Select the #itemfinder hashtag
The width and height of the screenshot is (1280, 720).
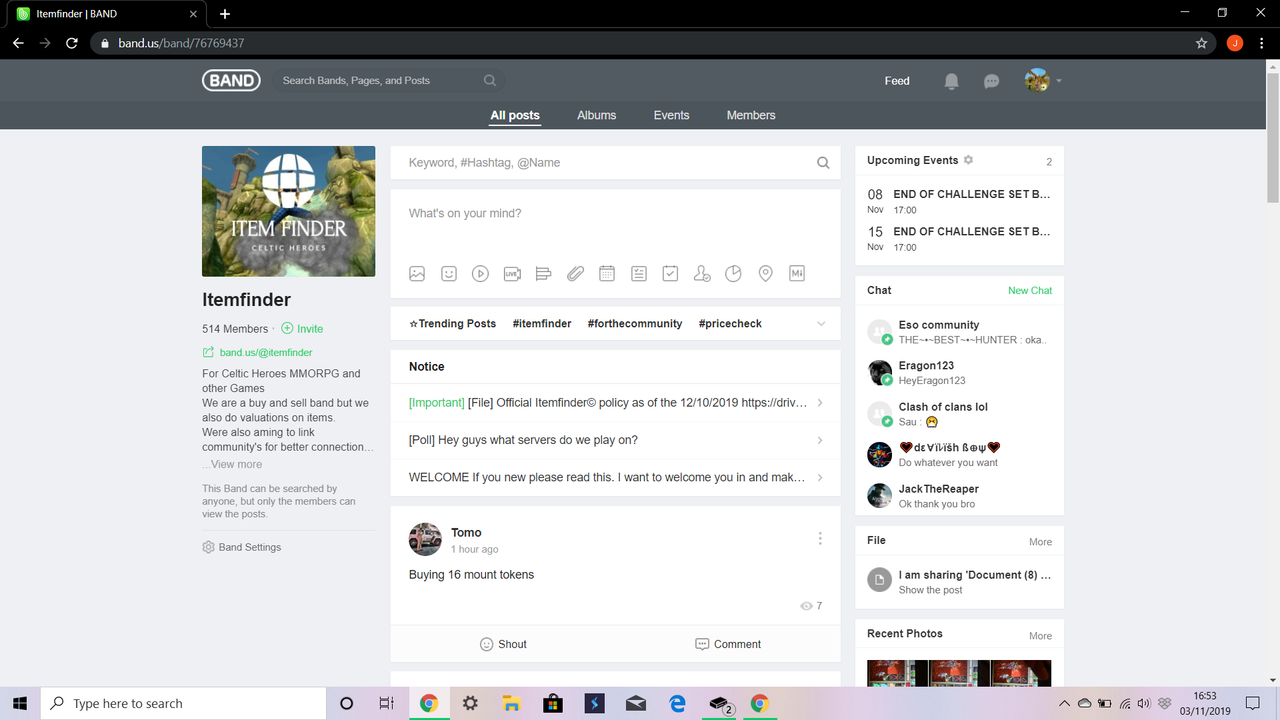(542, 324)
